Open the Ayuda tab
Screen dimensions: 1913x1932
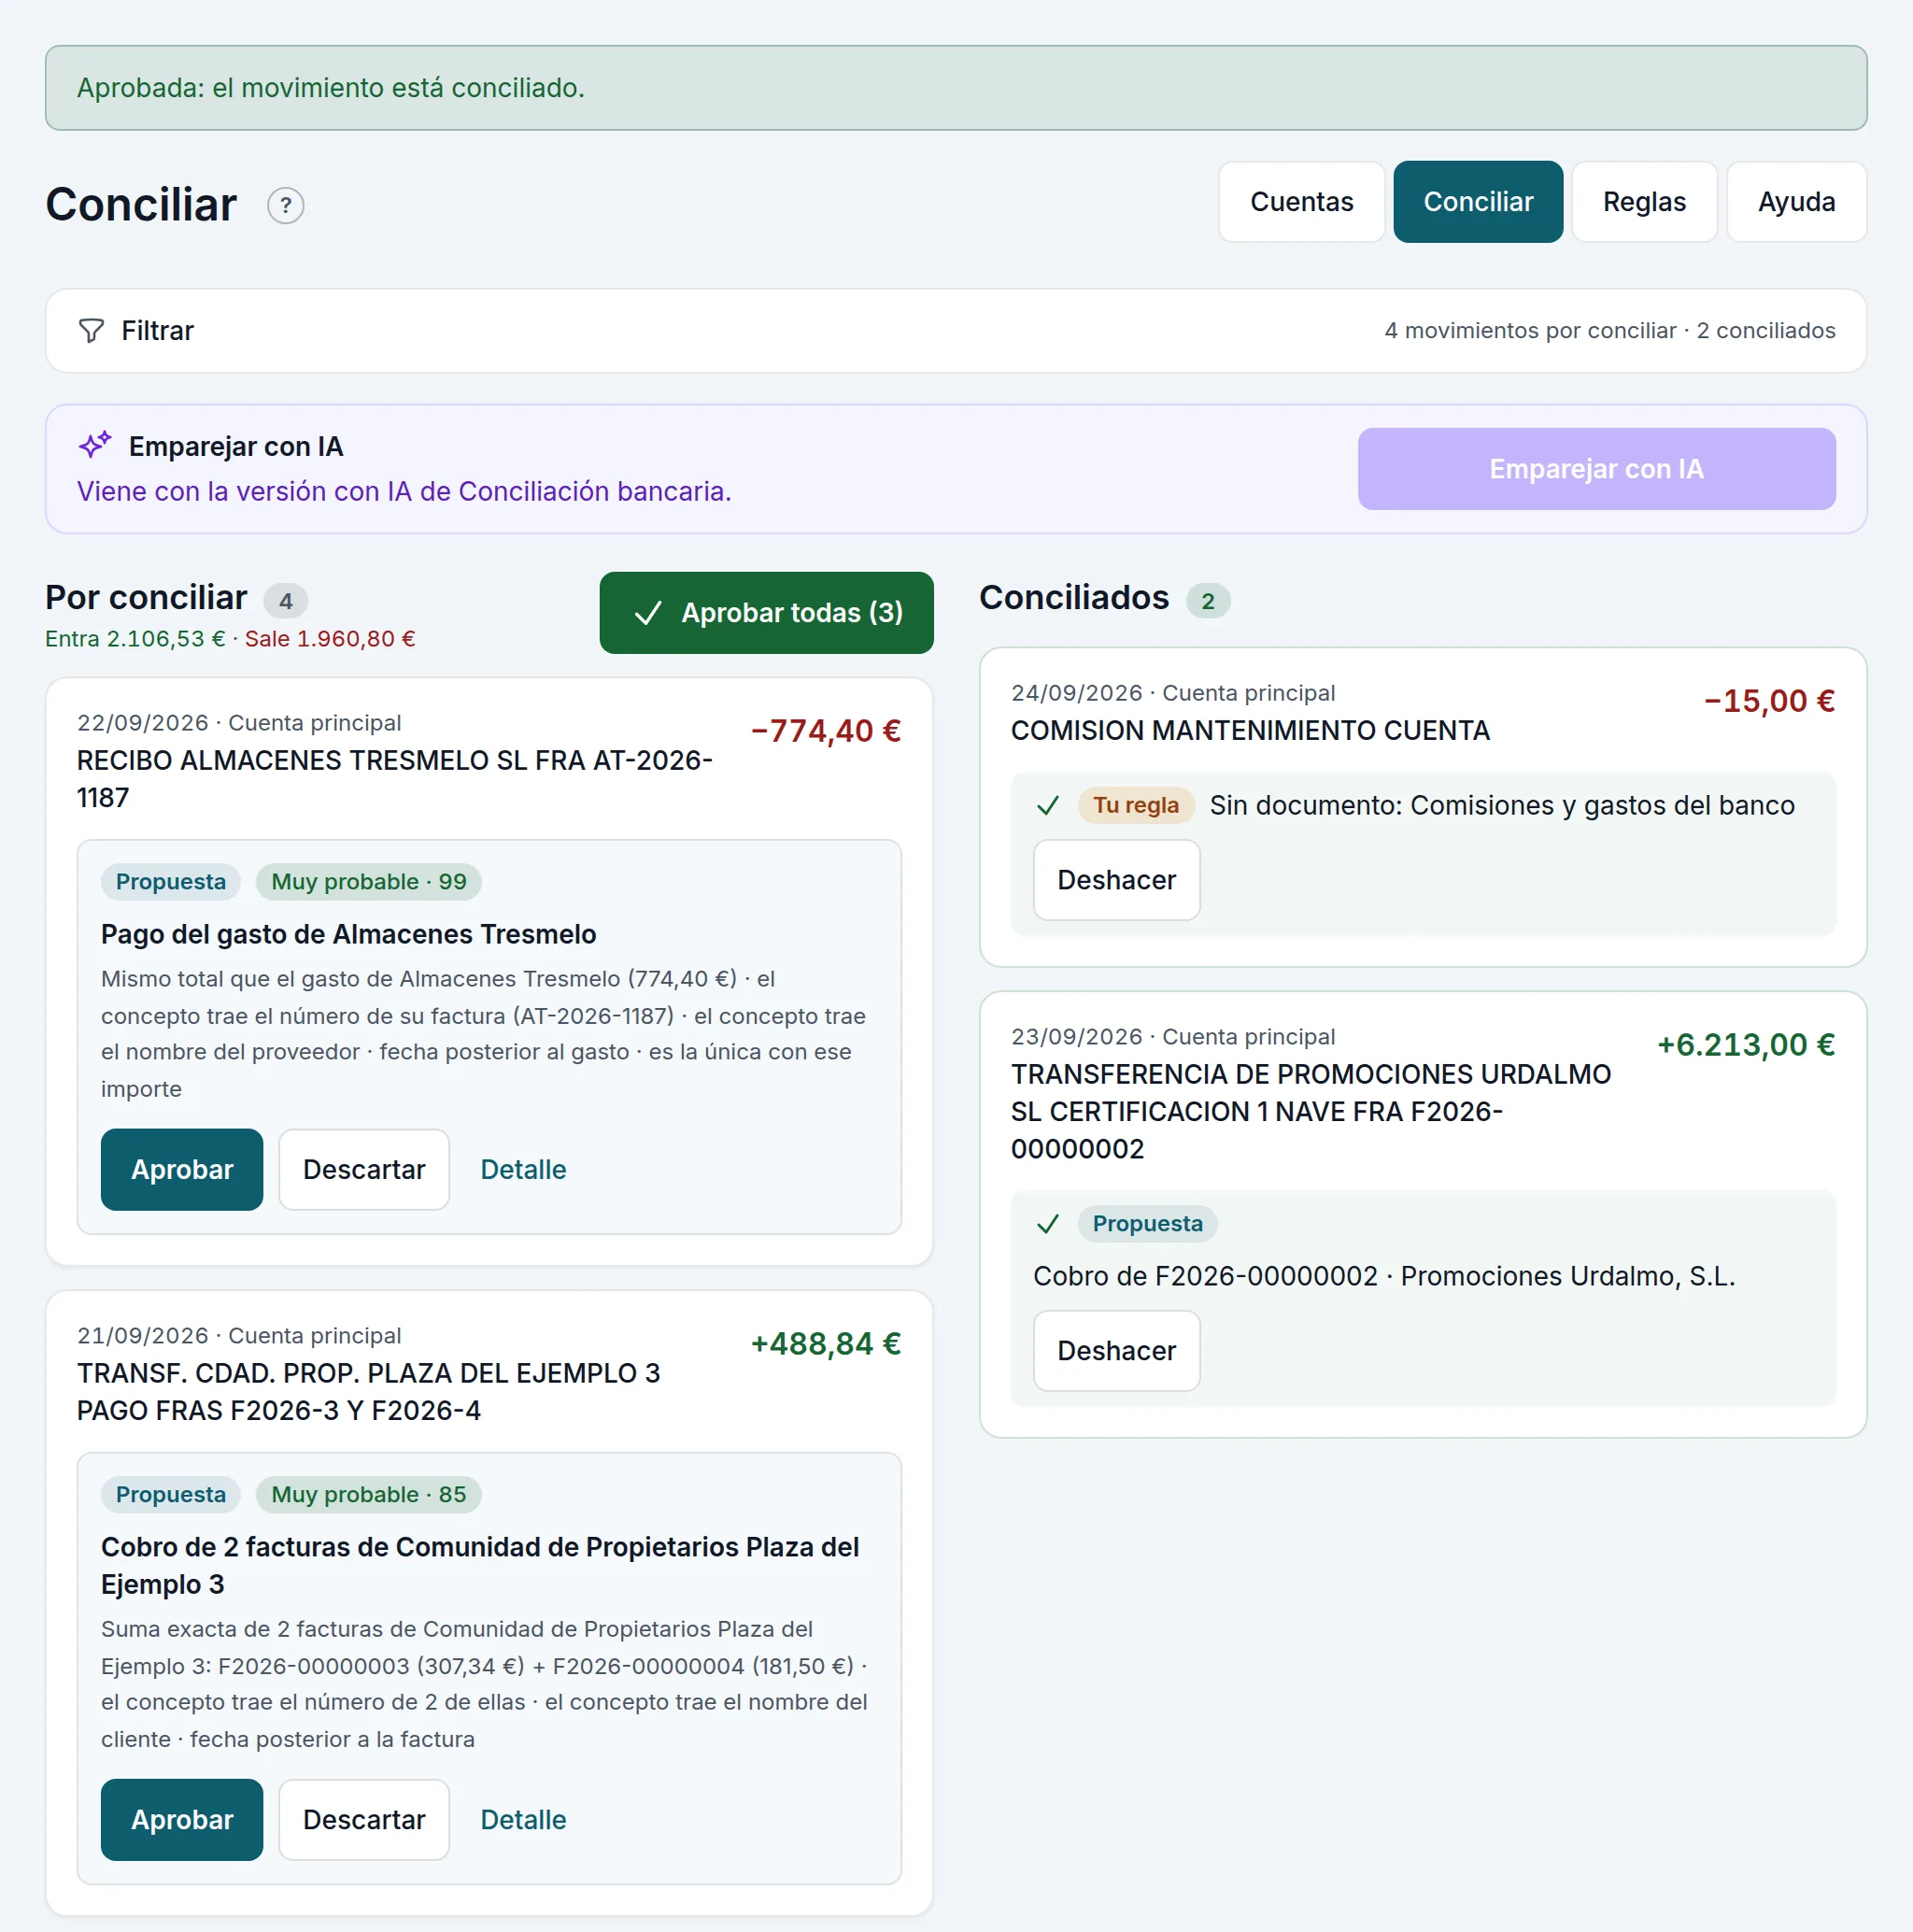pyautogui.click(x=1796, y=202)
